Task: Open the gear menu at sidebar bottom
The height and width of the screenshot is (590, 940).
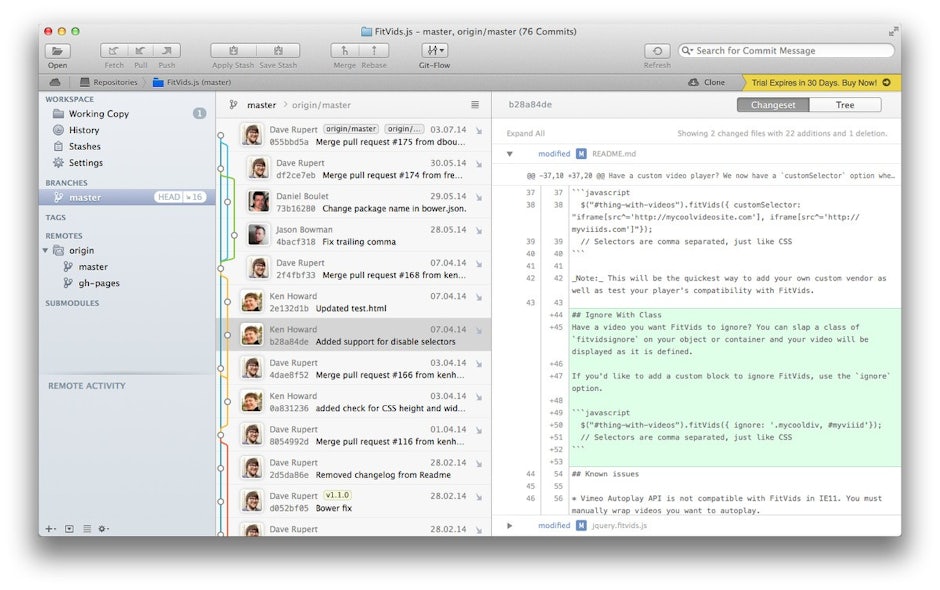Action: [103, 529]
